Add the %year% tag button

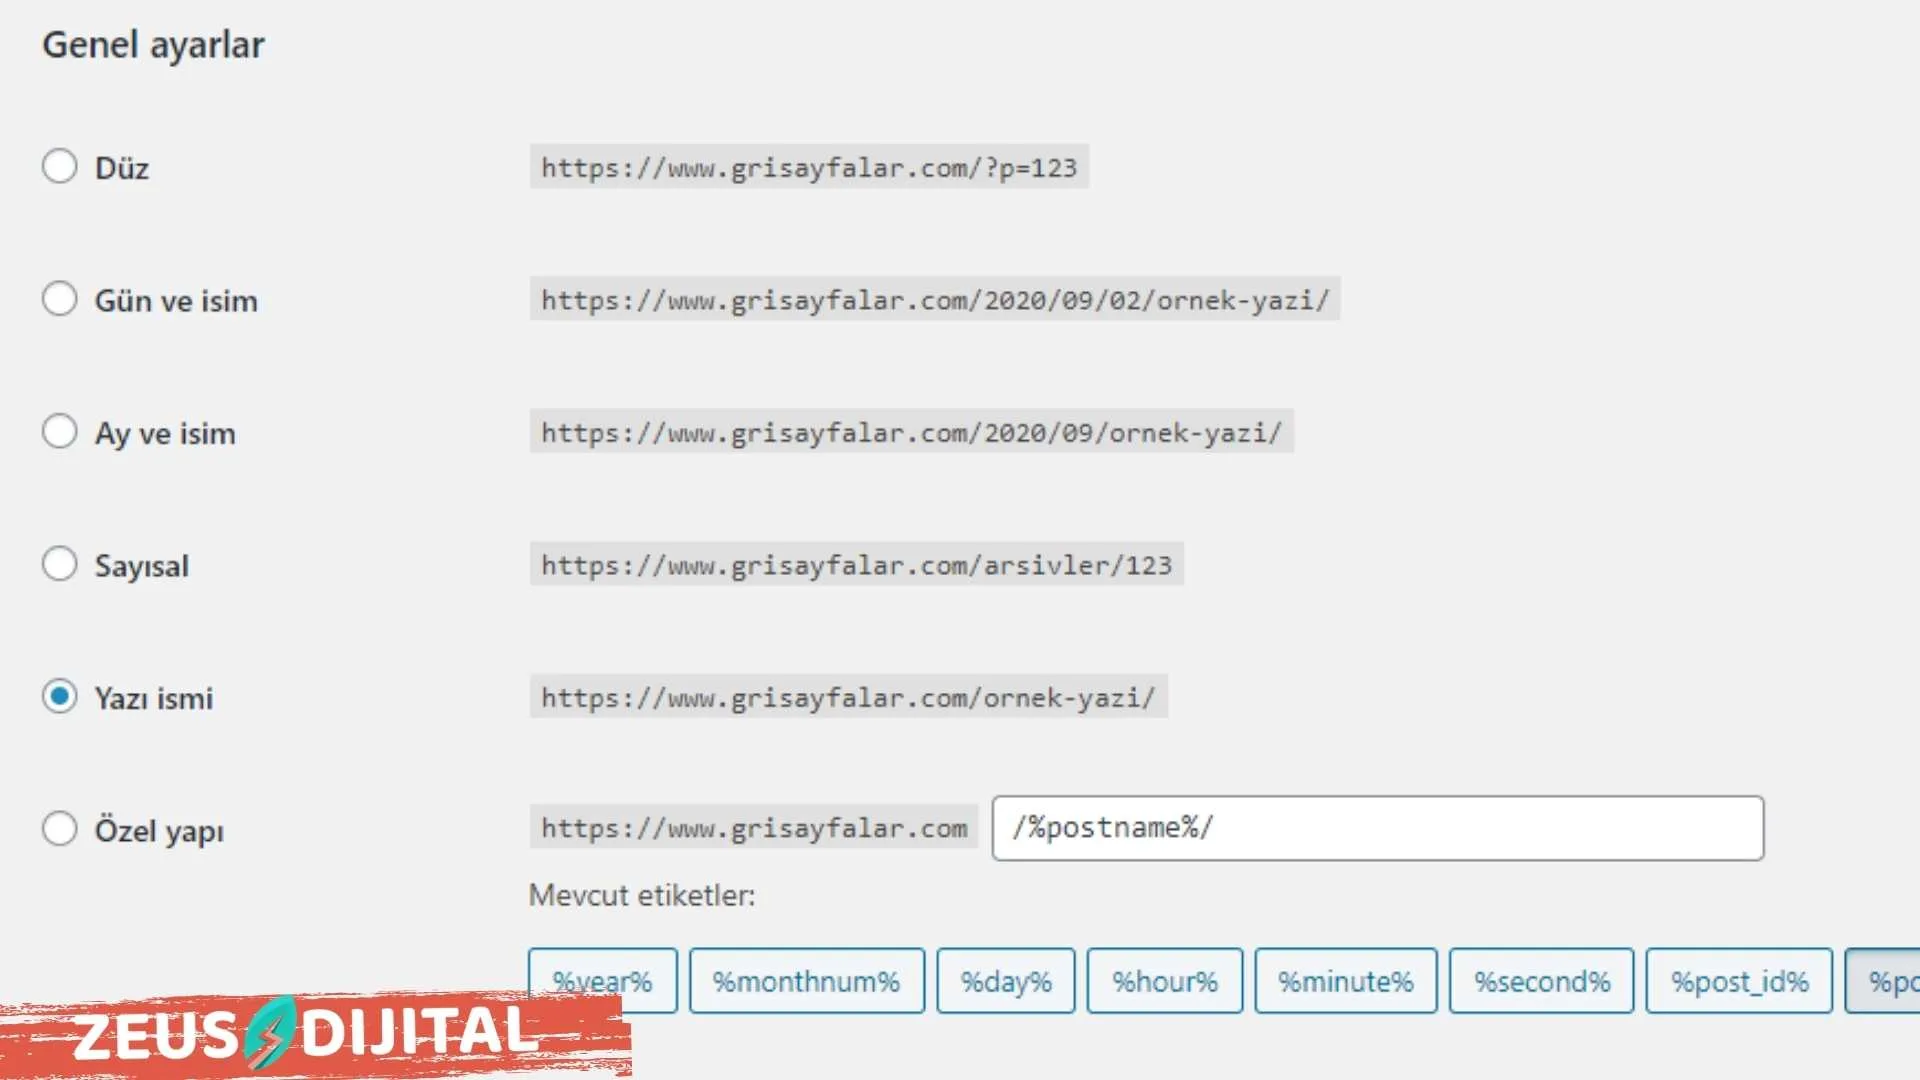click(603, 981)
